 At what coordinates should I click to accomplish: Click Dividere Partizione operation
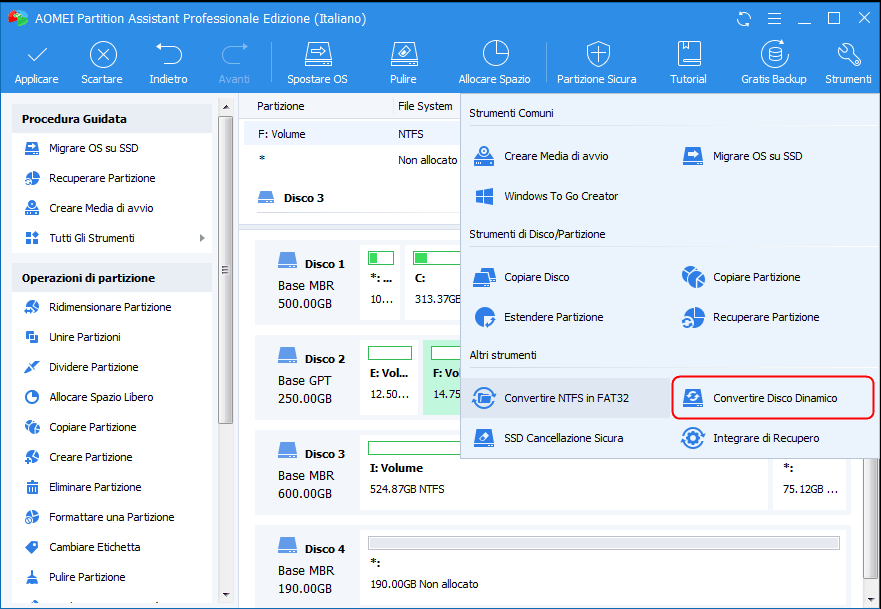[81, 367]
